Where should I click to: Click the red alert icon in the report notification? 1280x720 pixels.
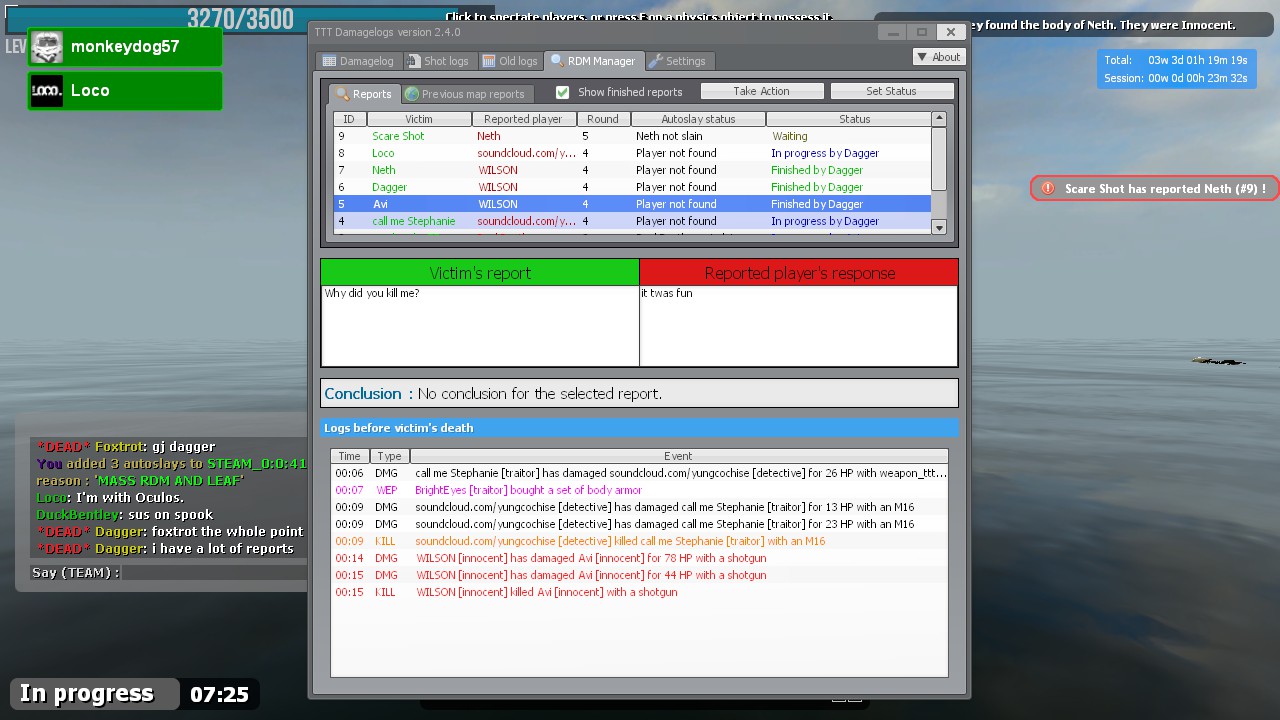[1048, 188]
